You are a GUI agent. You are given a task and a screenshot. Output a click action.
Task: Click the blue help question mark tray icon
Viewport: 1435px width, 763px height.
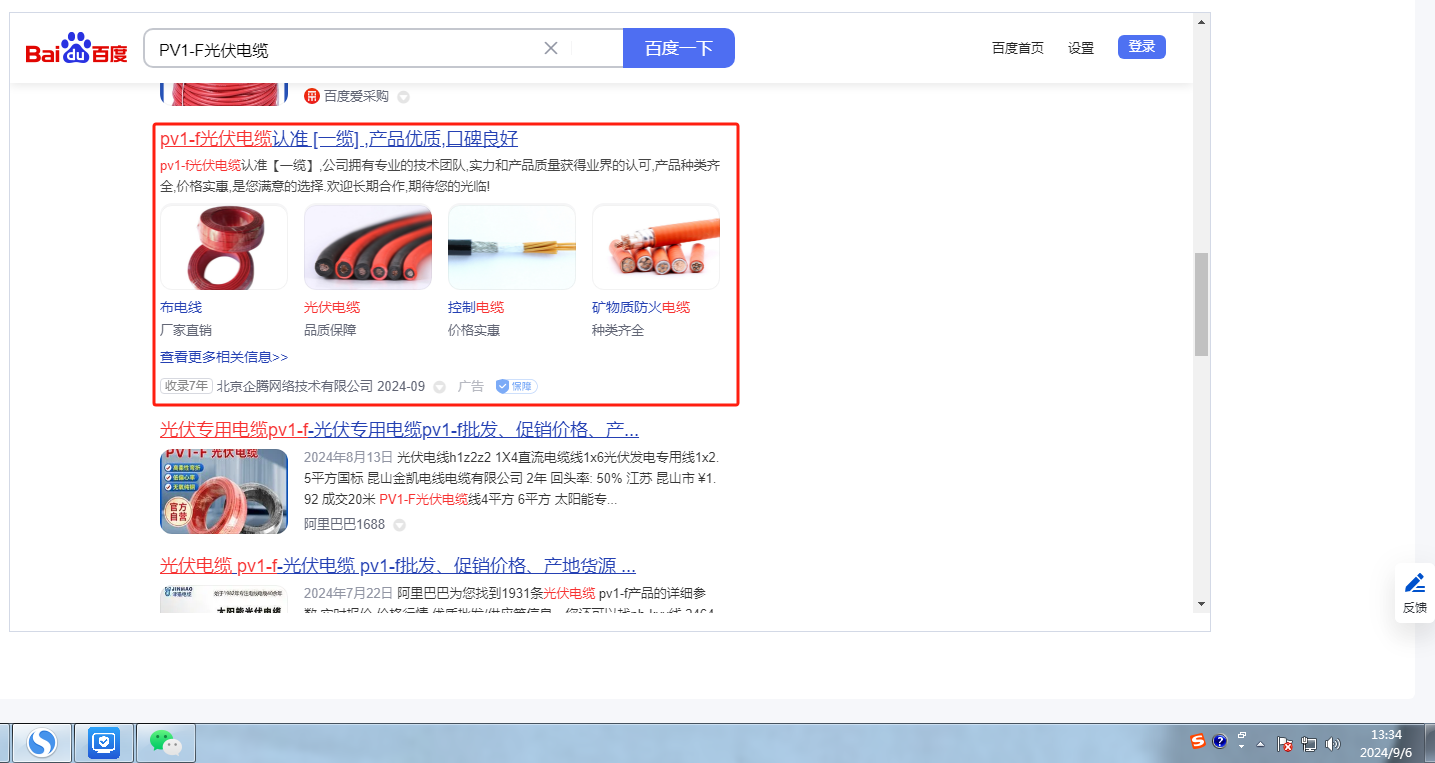point(1220,741)
